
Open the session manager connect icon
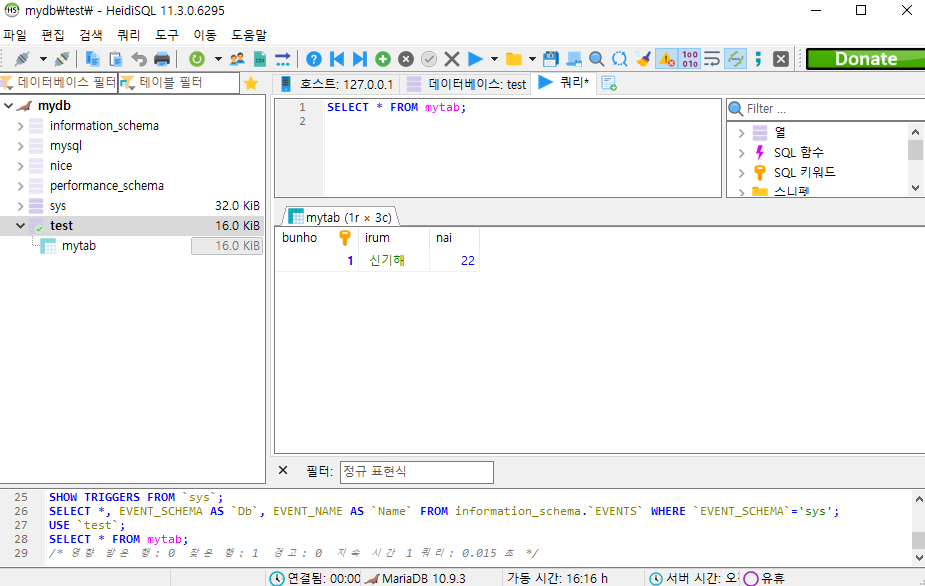[x=22, y=59]
